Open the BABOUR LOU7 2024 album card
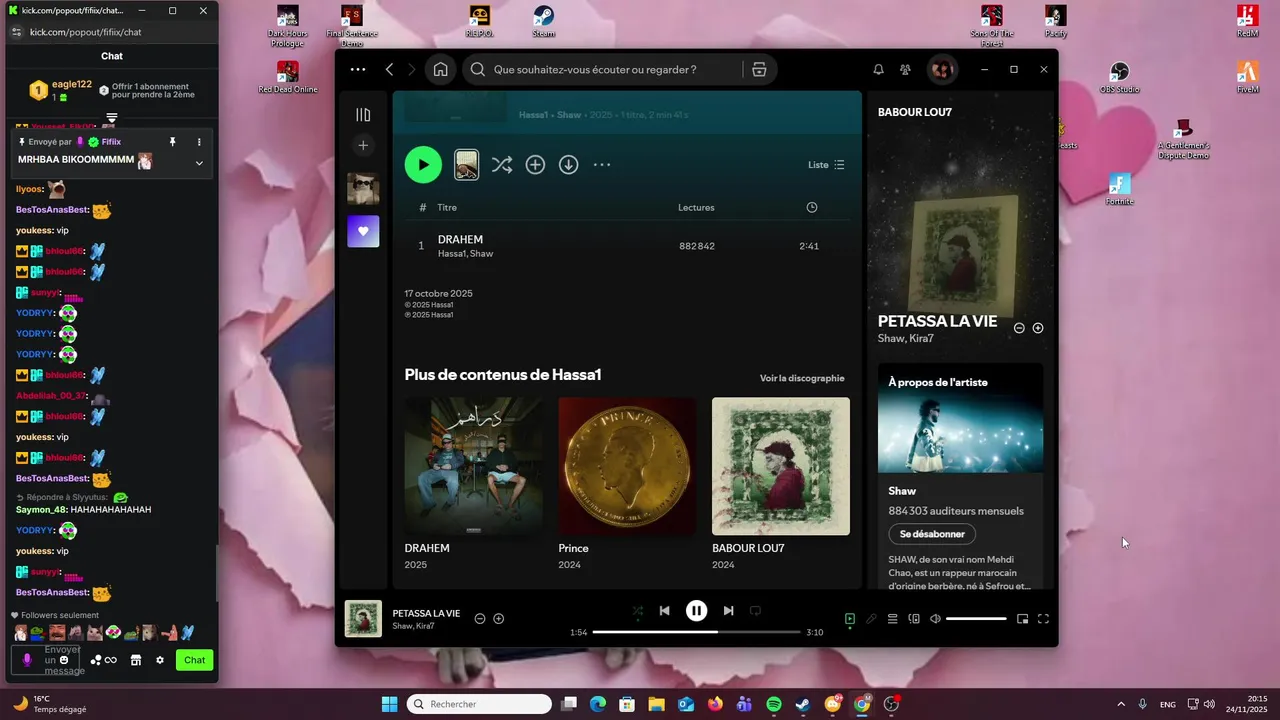 click(x=781, y=484)
